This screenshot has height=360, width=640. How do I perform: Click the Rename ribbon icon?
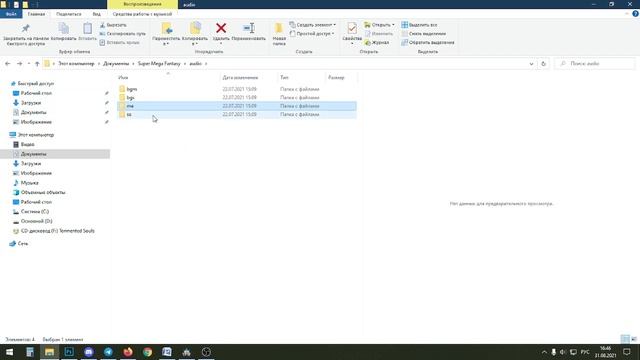(249, 32)
